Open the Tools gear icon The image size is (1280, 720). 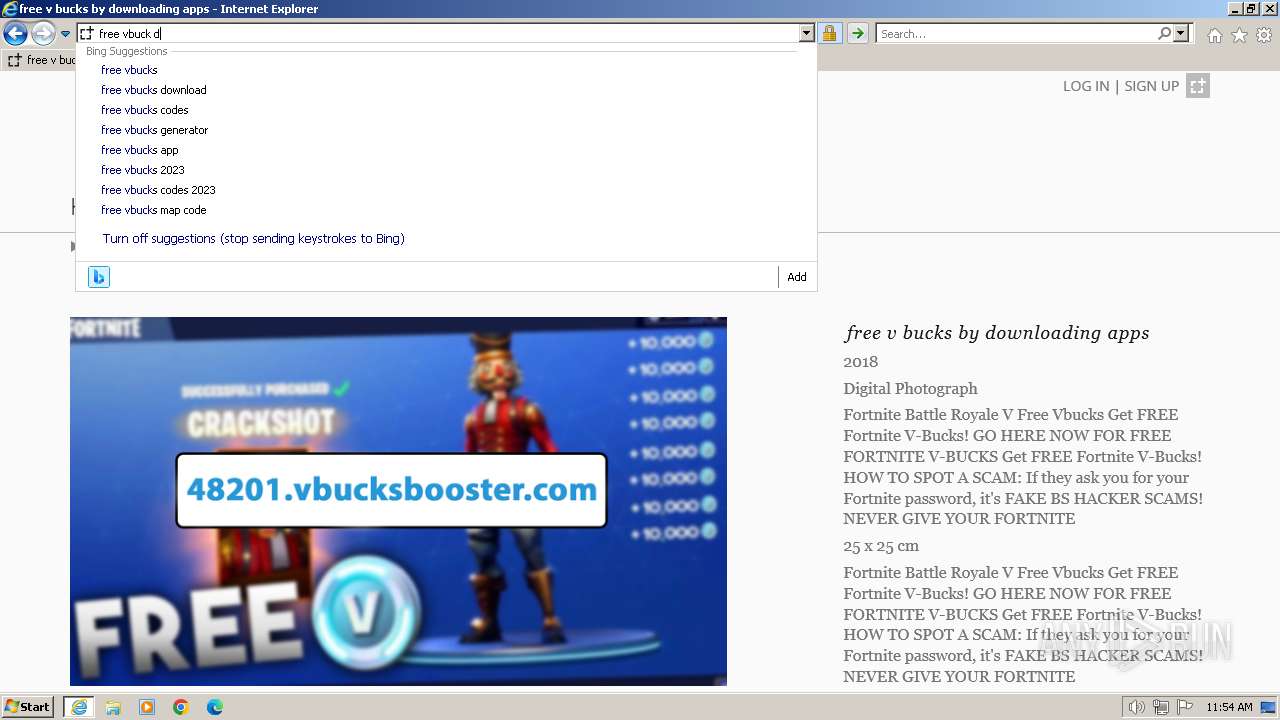(x=1264, y=35)
